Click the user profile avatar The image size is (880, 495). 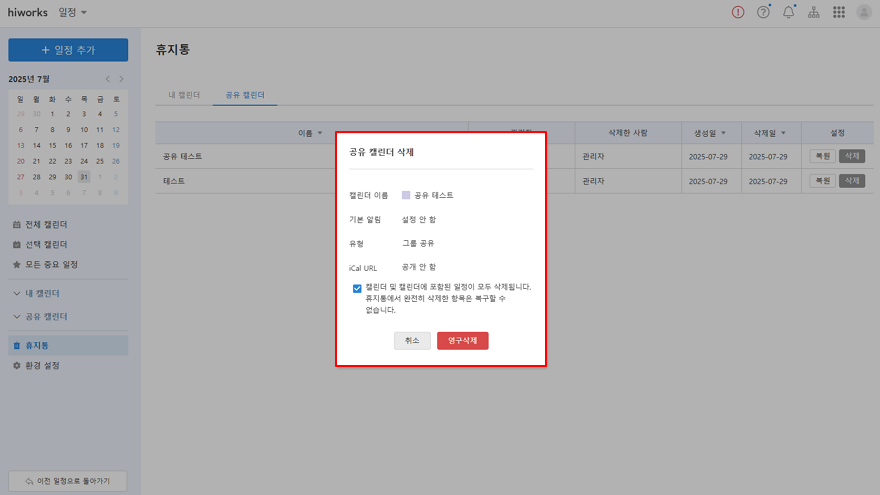[864, 12]
